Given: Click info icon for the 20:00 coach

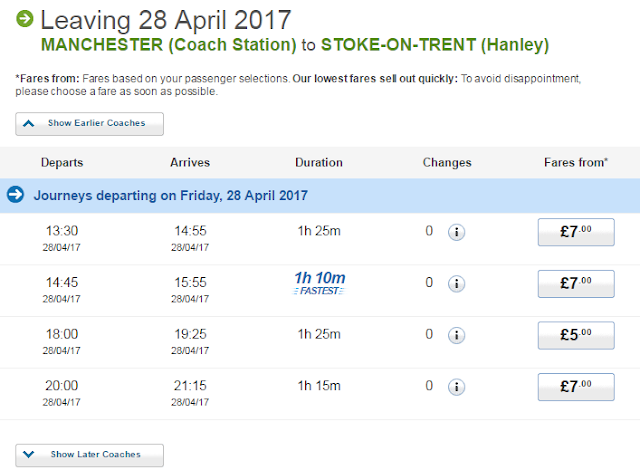Looking at the screenshot, I should tap(456, 386).
